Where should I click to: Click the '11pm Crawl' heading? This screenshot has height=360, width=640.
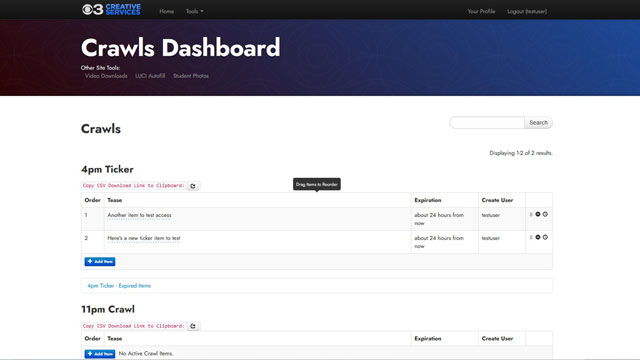[108, 309]
